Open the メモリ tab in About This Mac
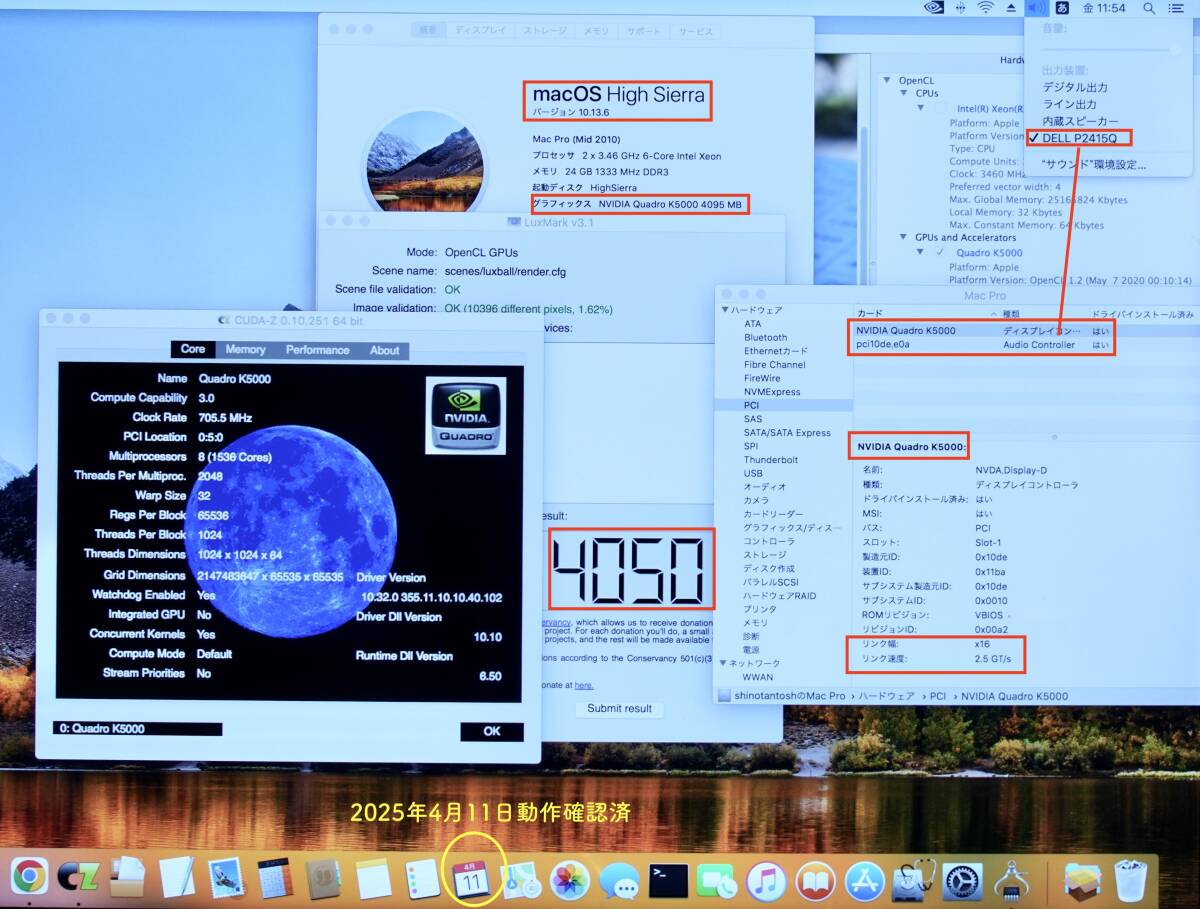This screenshot has height=909, width=1200. pyautogui.click(x=597, y=31)
